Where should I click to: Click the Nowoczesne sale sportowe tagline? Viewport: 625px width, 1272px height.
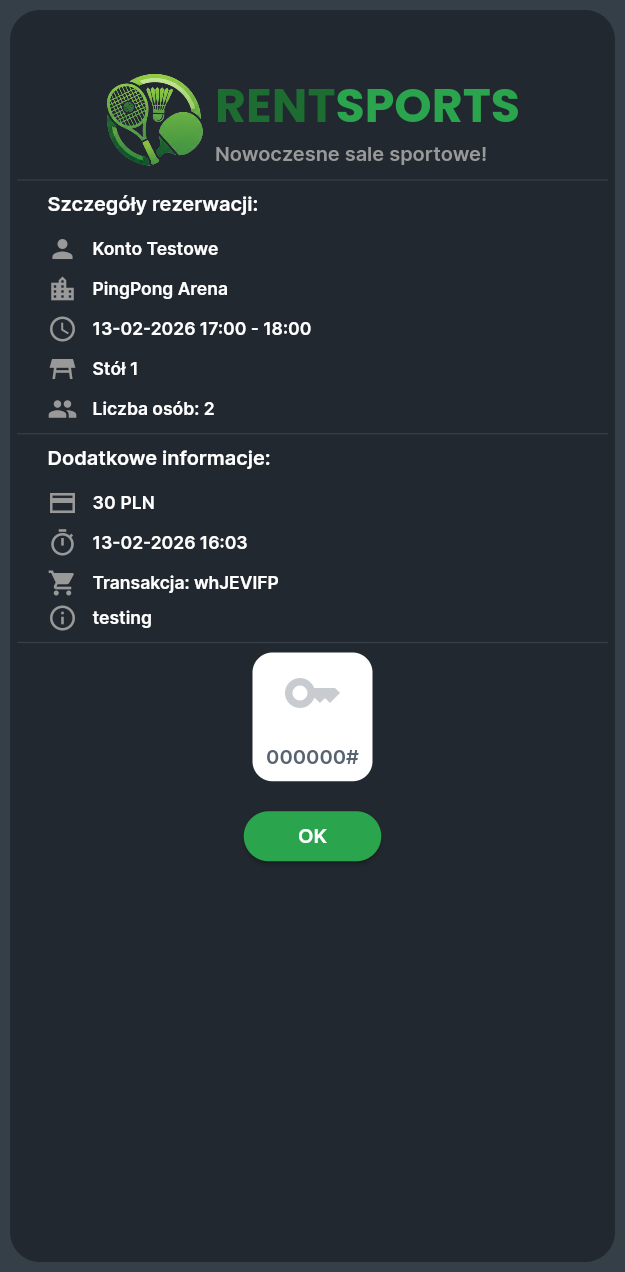point(351,154)
